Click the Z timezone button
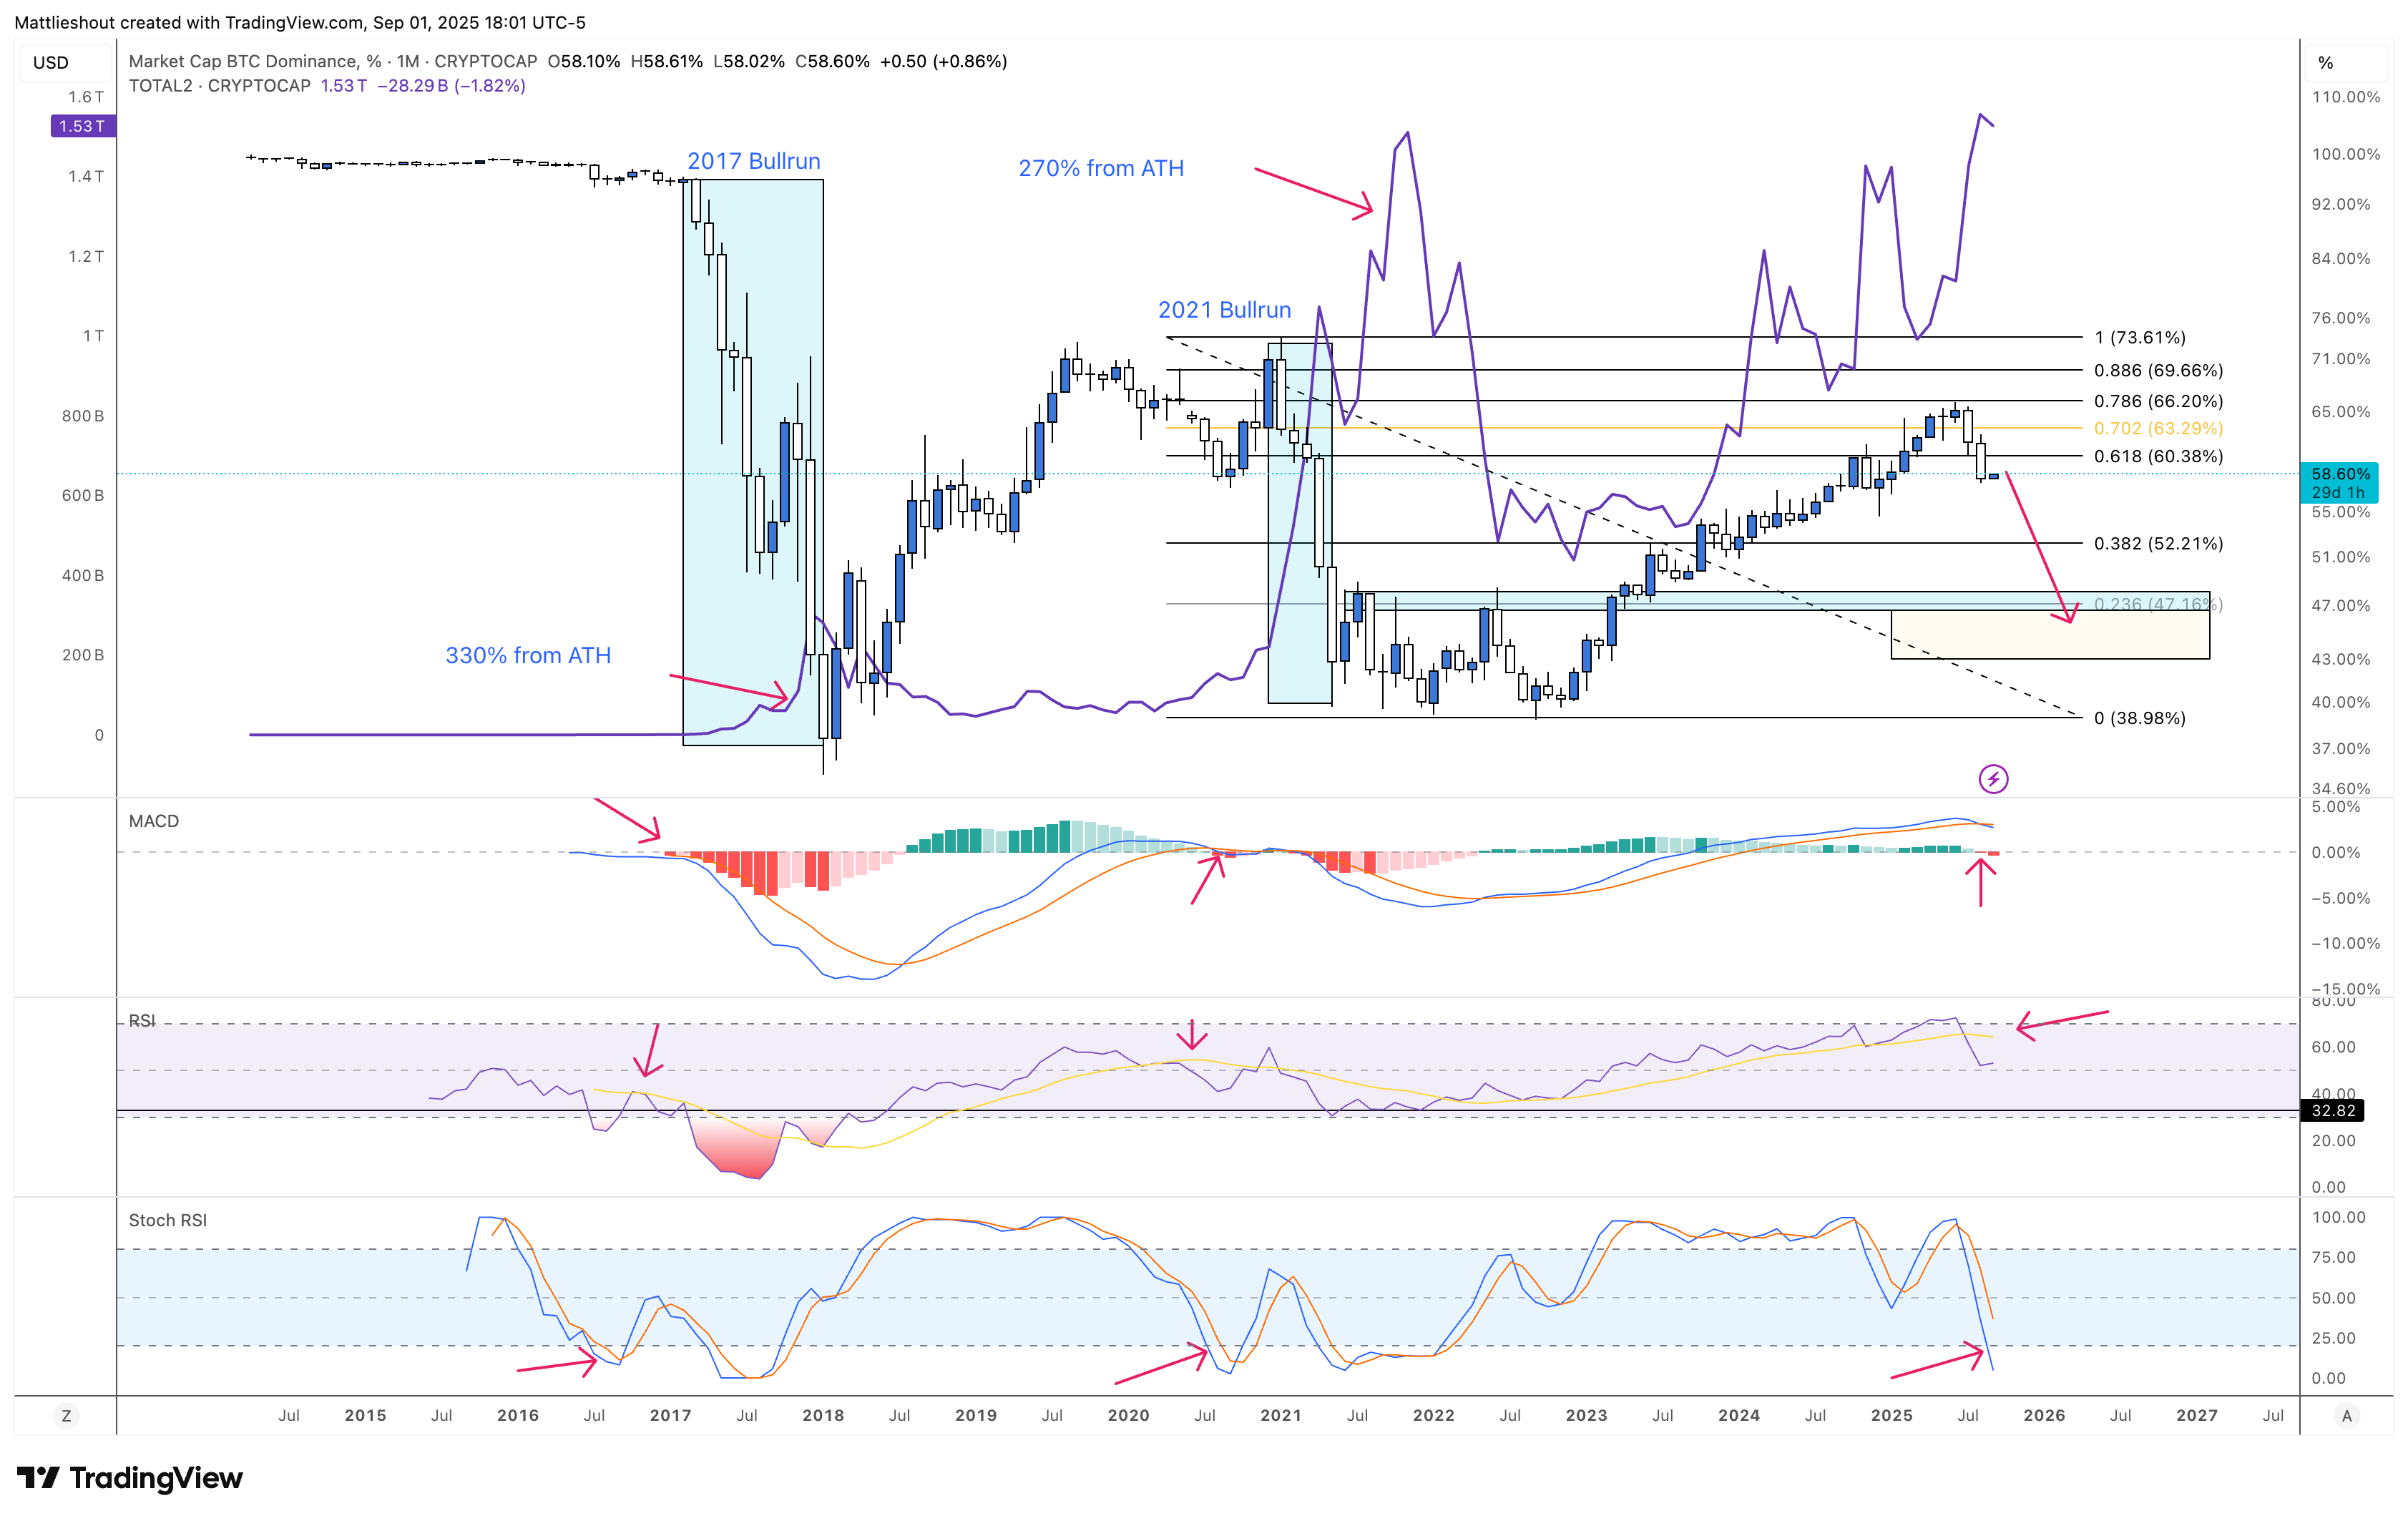 (66, 1415)
